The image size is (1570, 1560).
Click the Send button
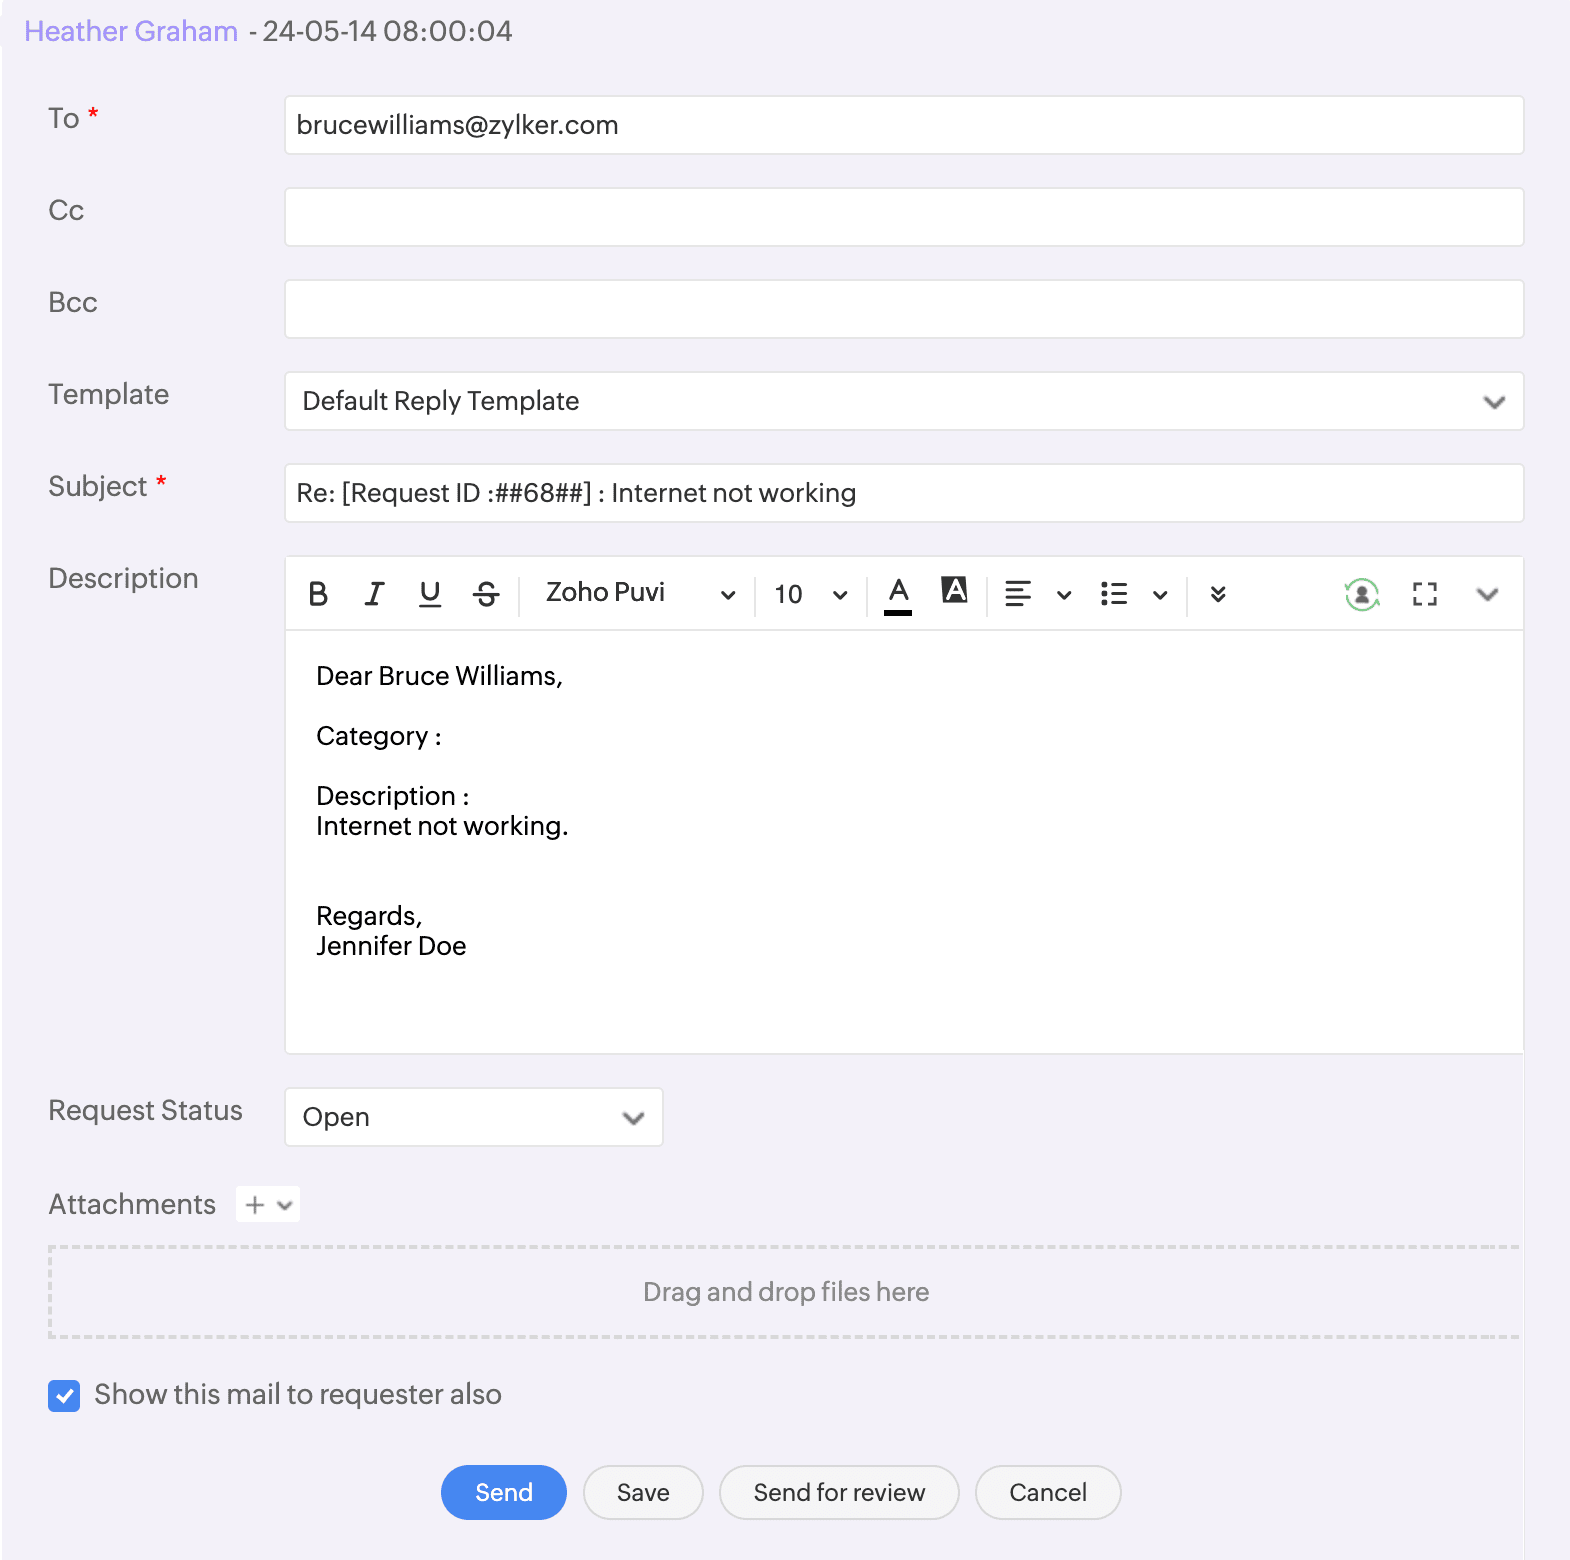tap(503, 1492)
